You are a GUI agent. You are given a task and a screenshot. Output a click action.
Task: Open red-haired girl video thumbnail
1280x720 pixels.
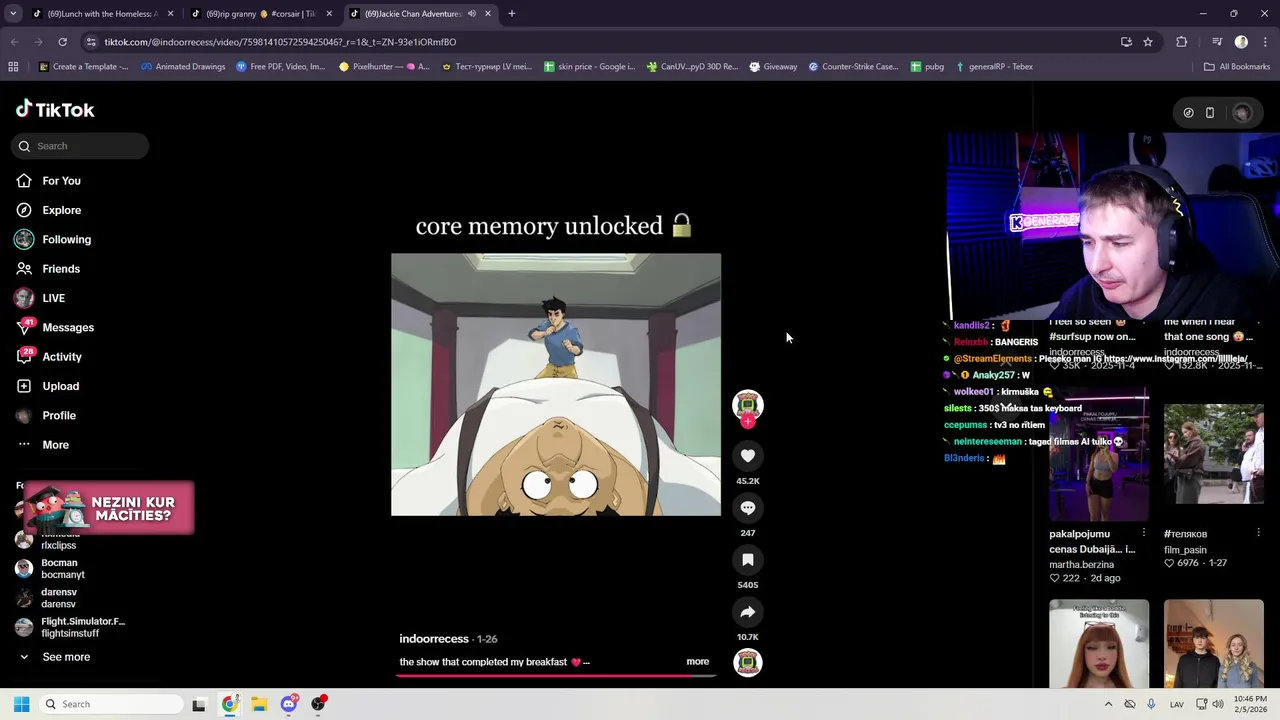(1099, 644)
